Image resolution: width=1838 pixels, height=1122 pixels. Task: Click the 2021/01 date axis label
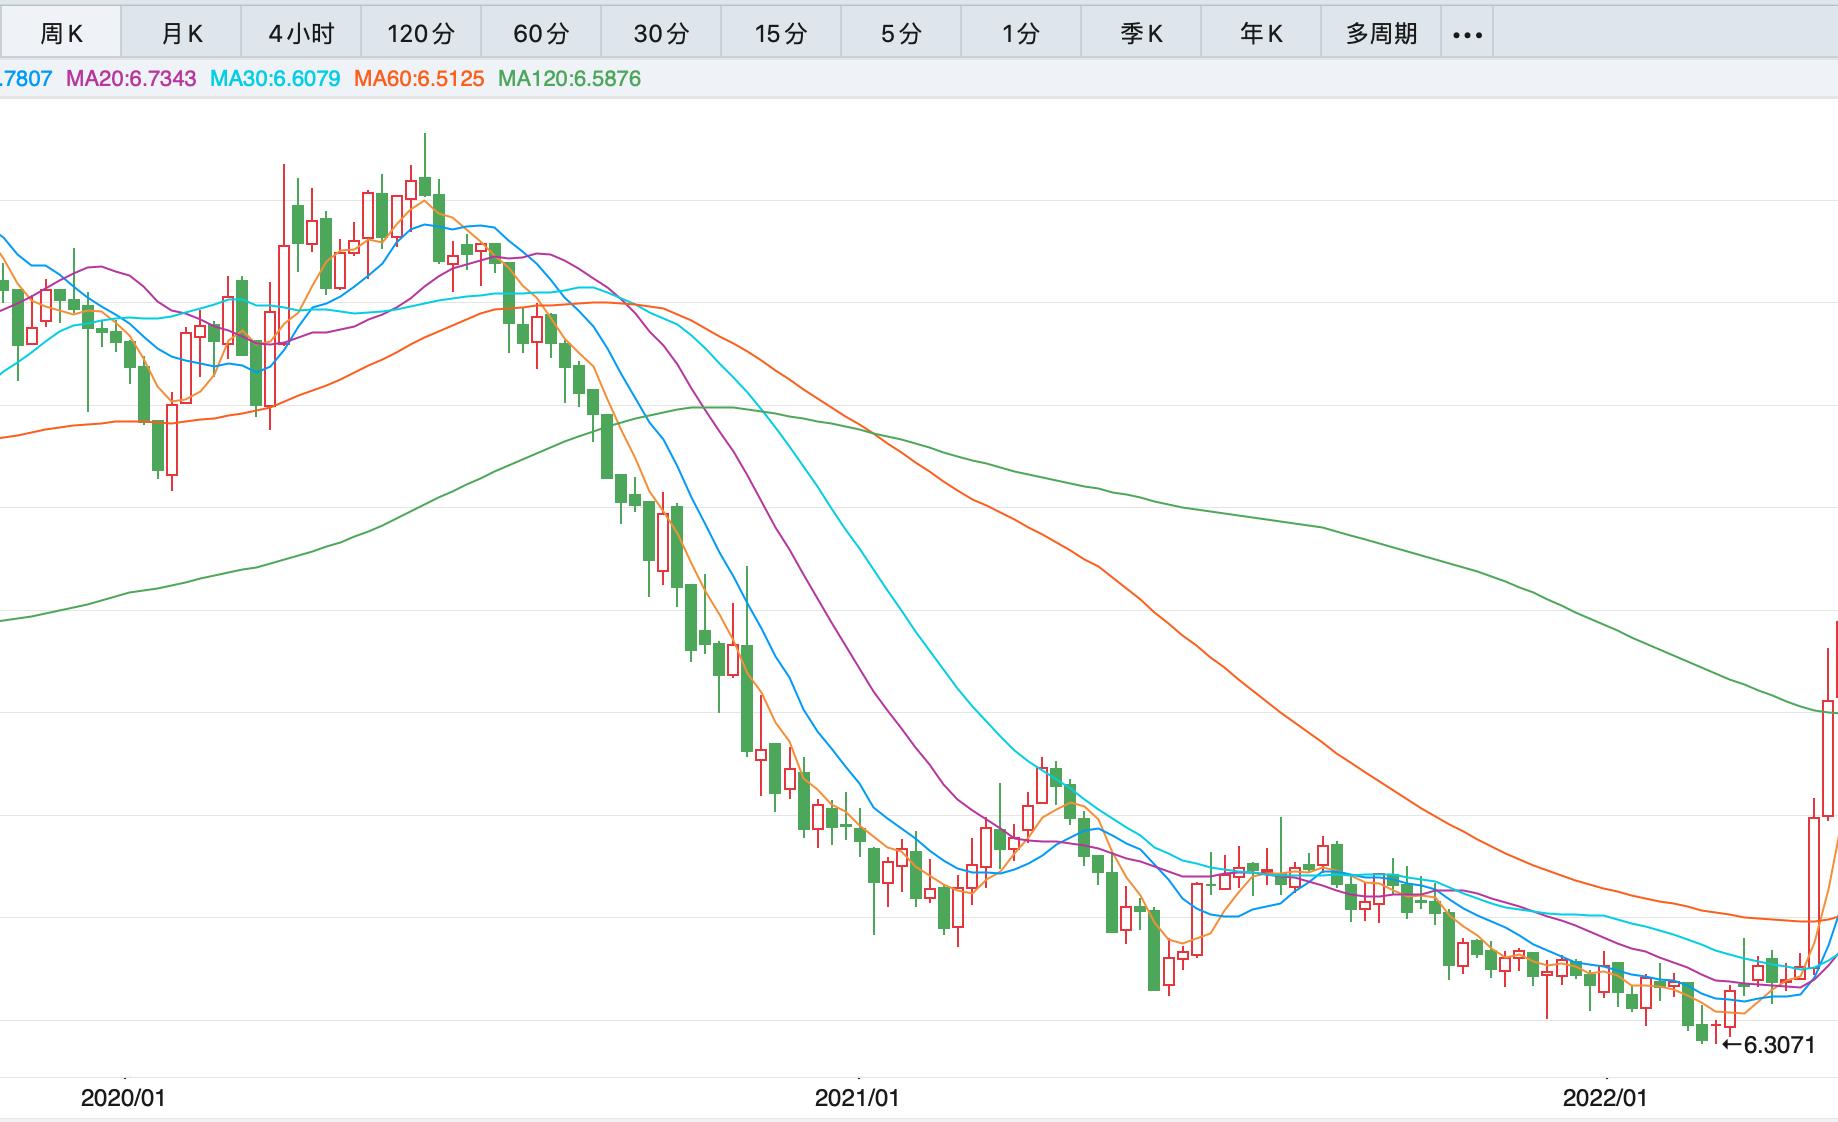(857, 1098)
